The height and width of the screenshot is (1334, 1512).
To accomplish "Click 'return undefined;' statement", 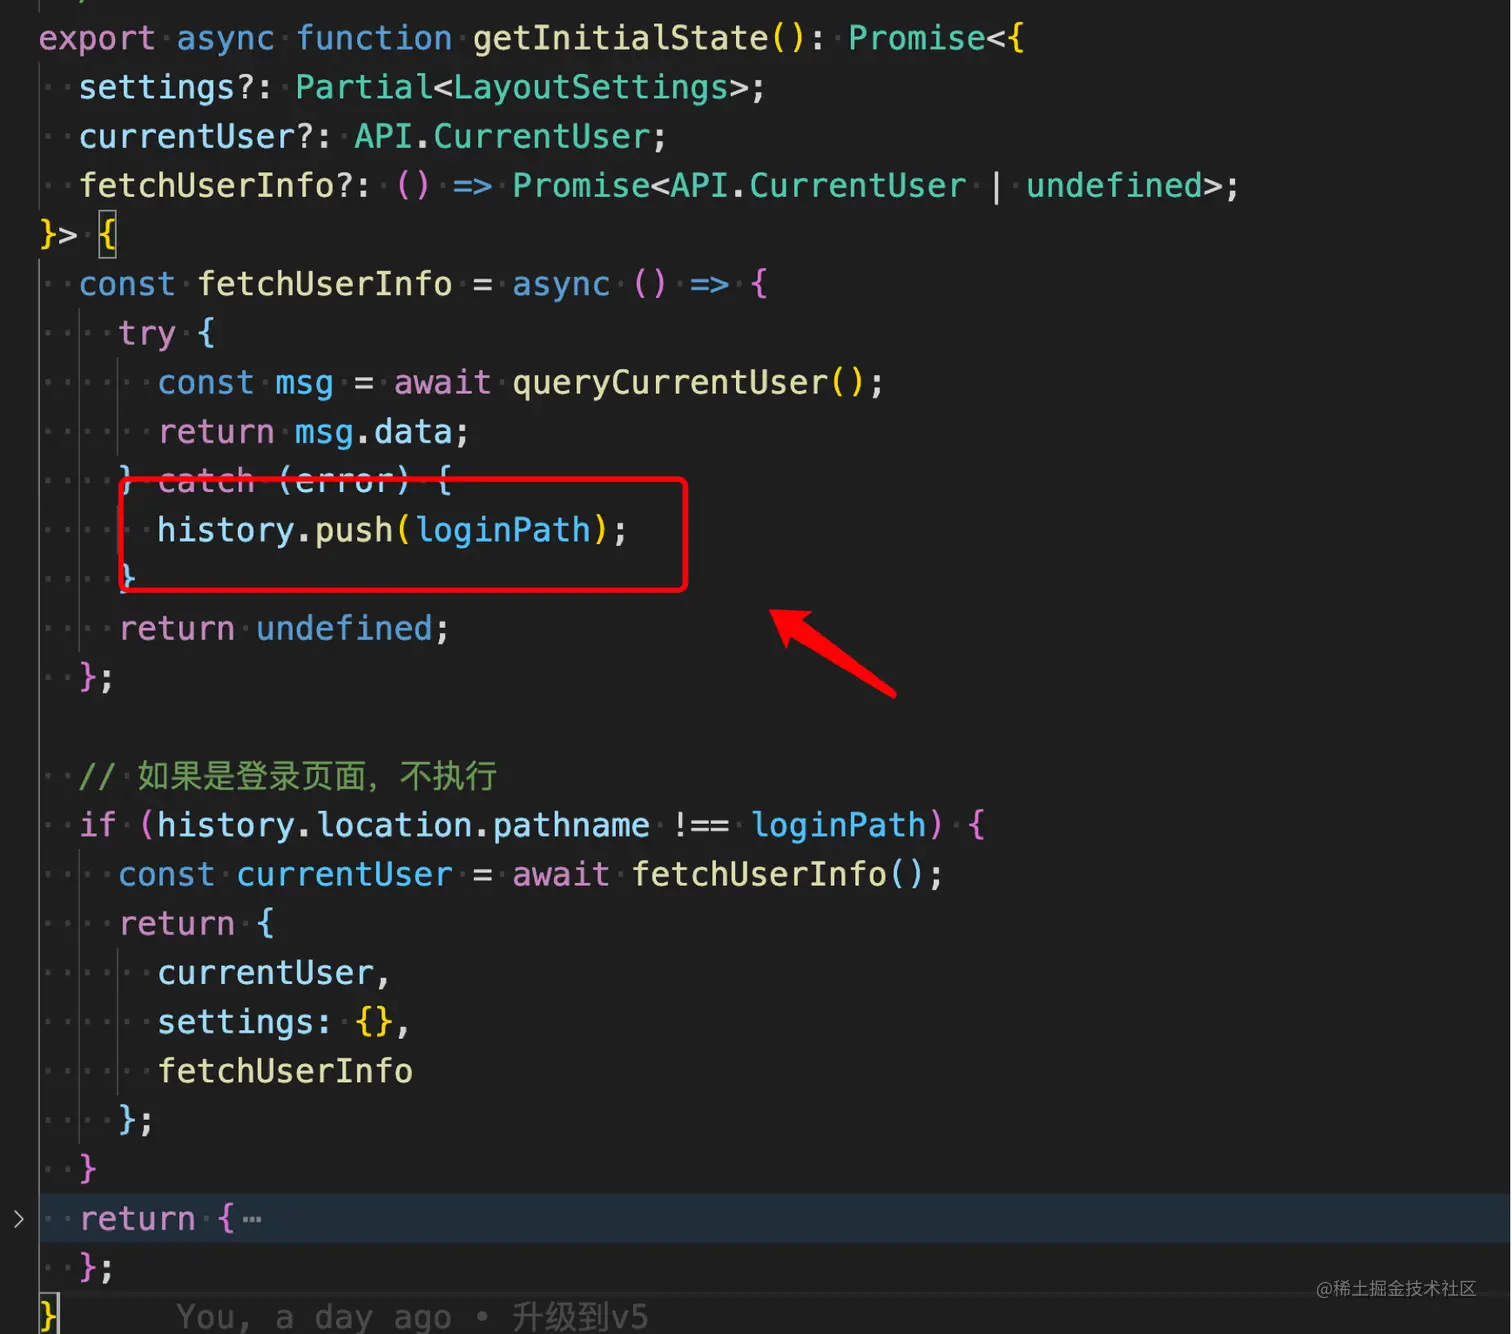I will (x=284, y=629).
